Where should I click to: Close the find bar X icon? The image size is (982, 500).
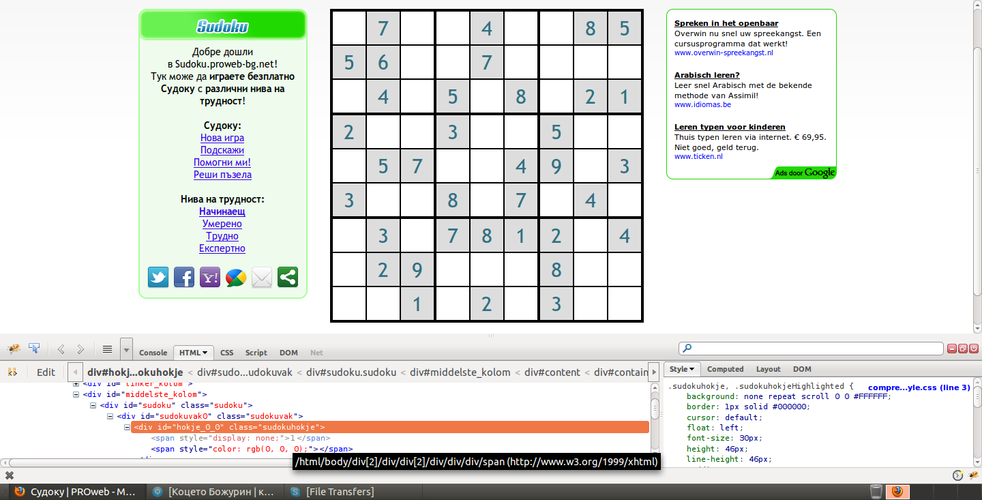9,476
